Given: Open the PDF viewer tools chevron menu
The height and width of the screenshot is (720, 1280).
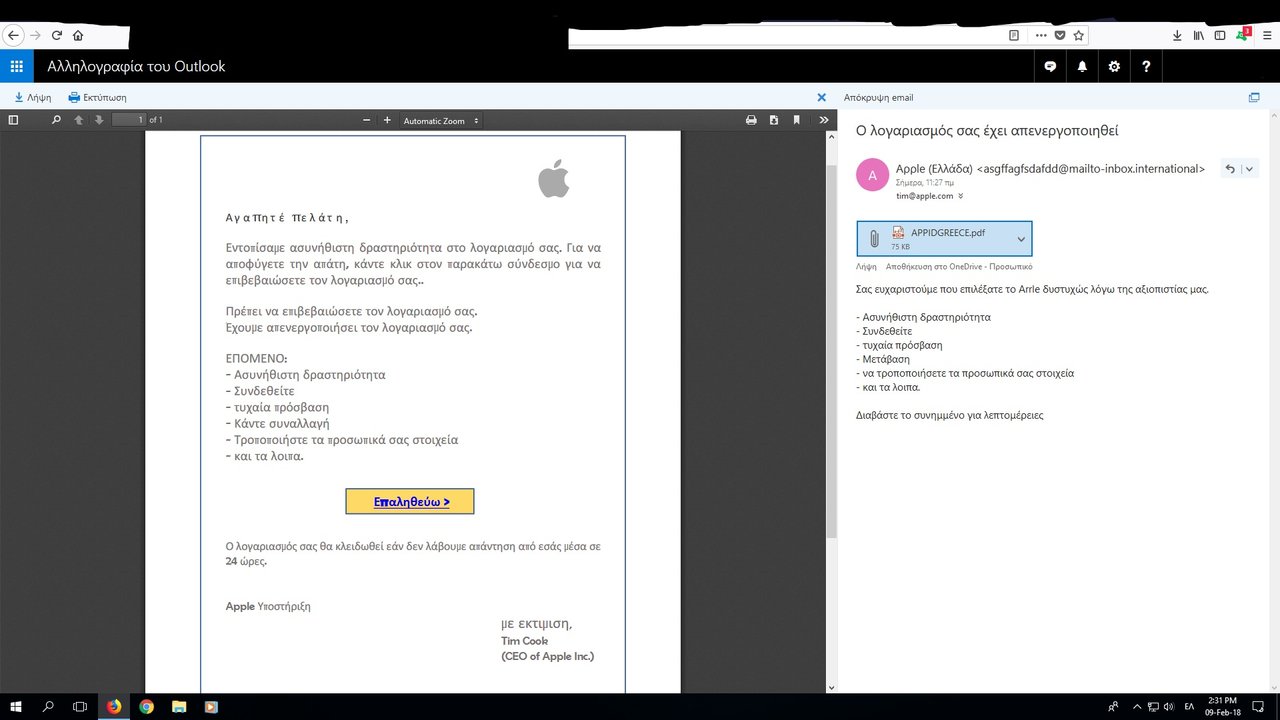Looking at the screenshot, I should (x=824, y=120).
